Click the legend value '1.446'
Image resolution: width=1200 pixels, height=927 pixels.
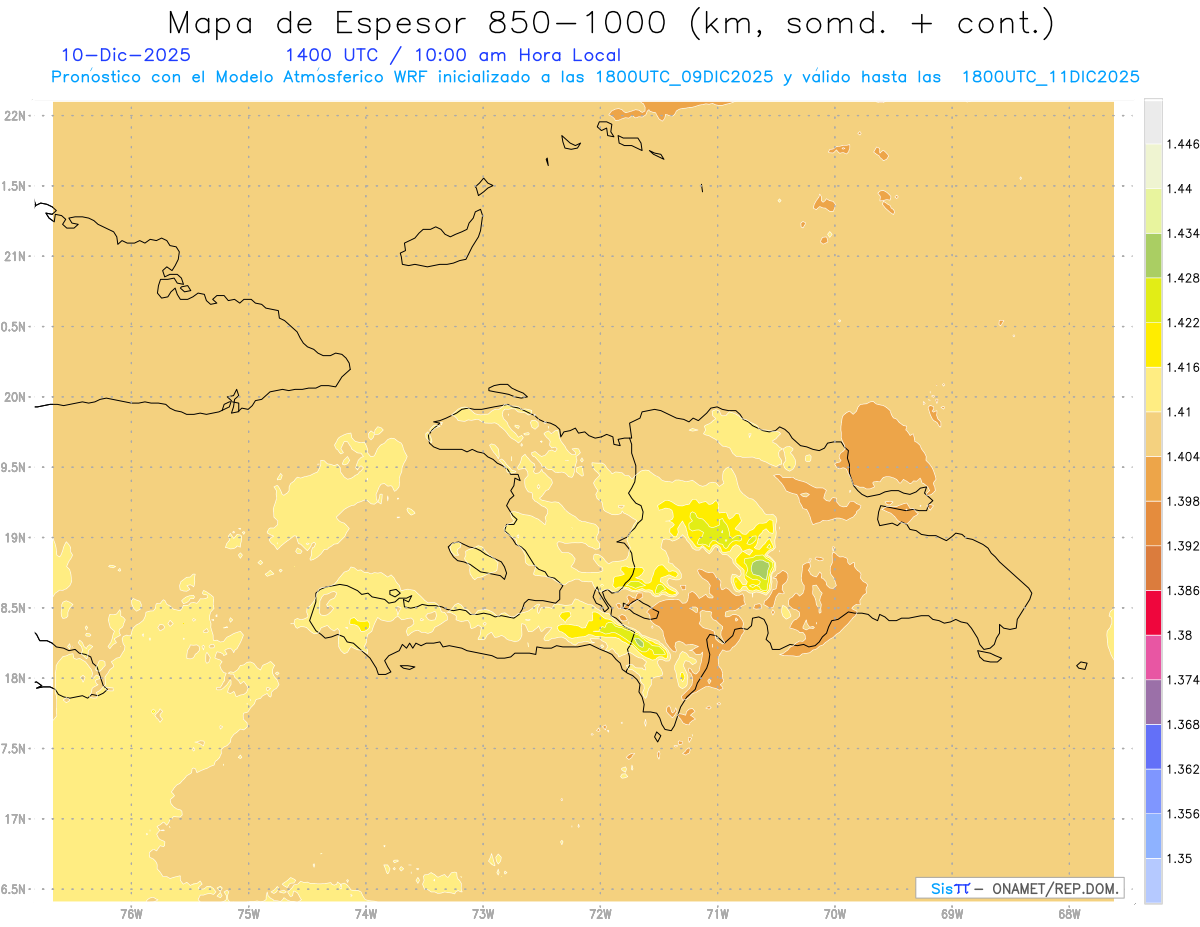click(1183, 144)
